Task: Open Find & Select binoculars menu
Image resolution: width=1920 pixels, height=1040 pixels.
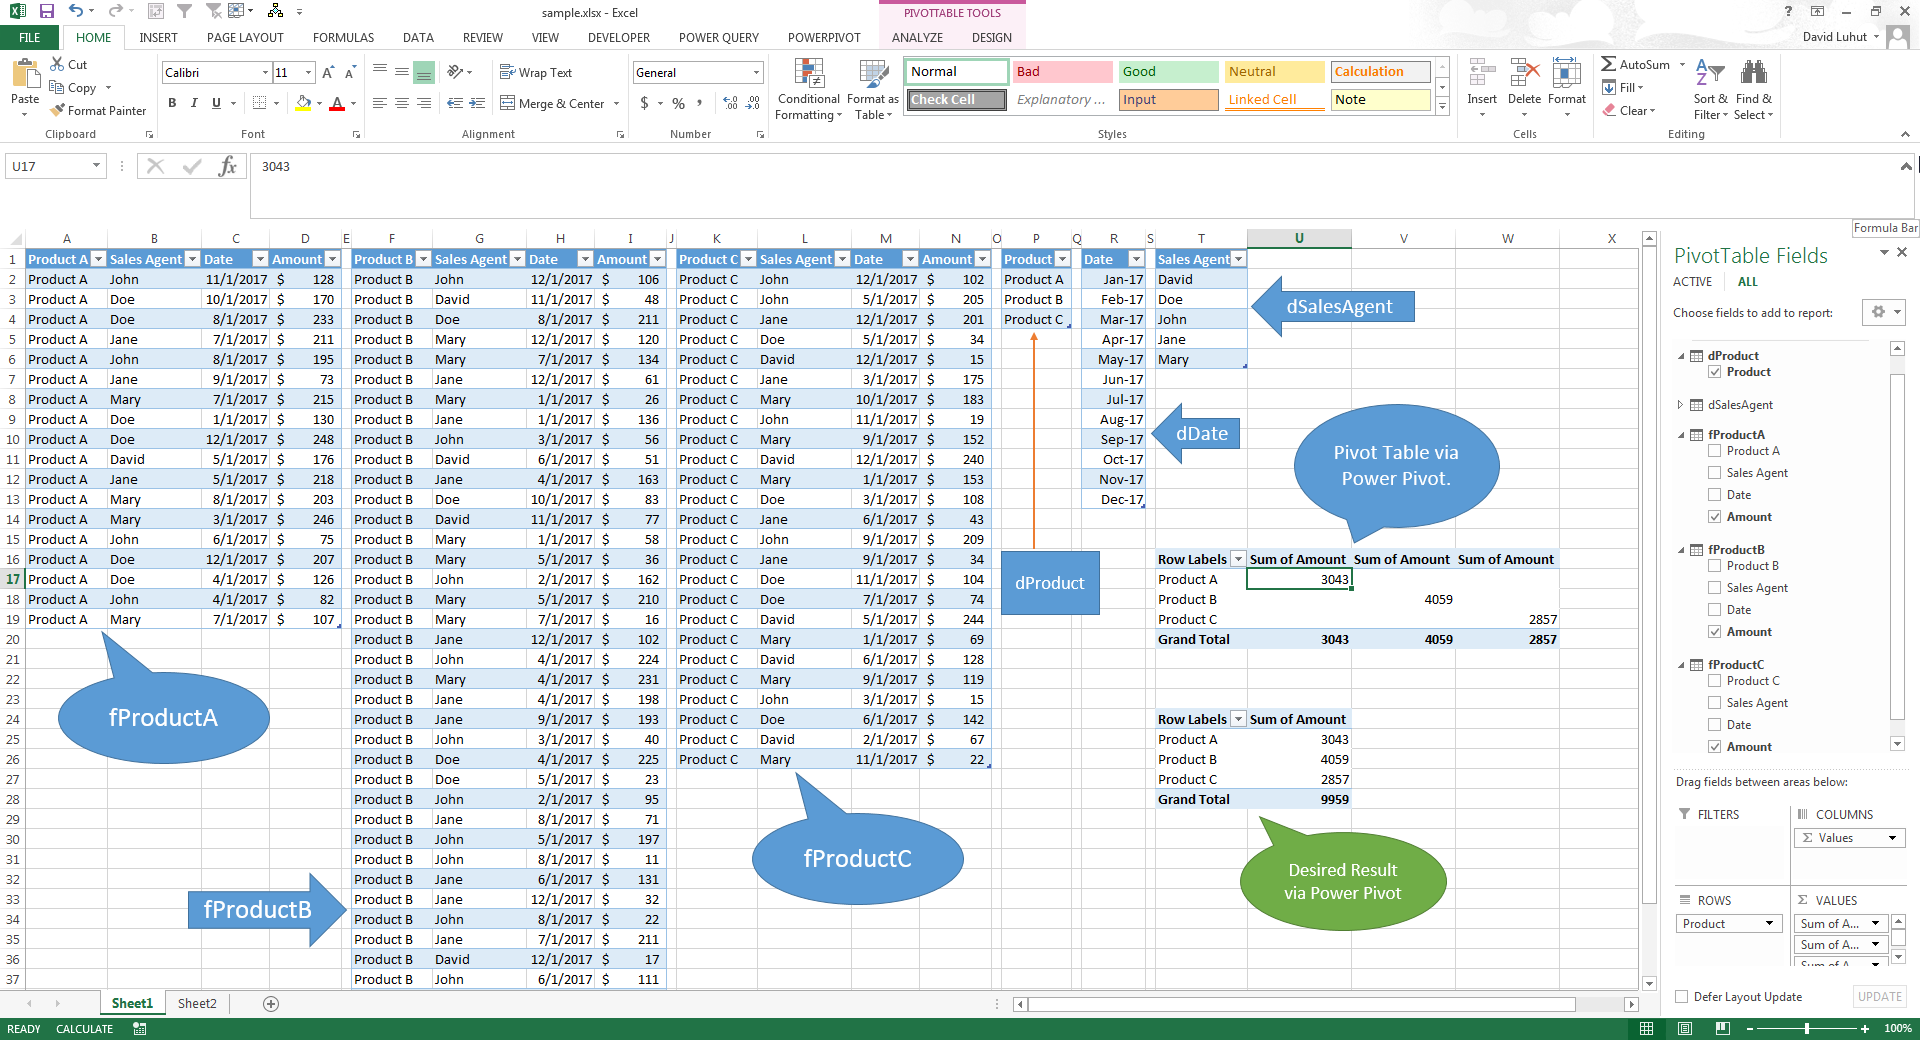Action: [1754, 89]
